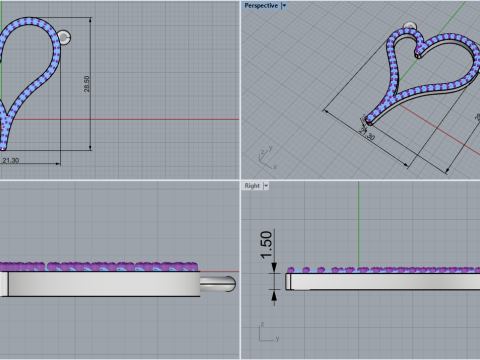480x360 pixels.
Task: Click the world axis icon in Perspective view
Action: coord(268,158)
